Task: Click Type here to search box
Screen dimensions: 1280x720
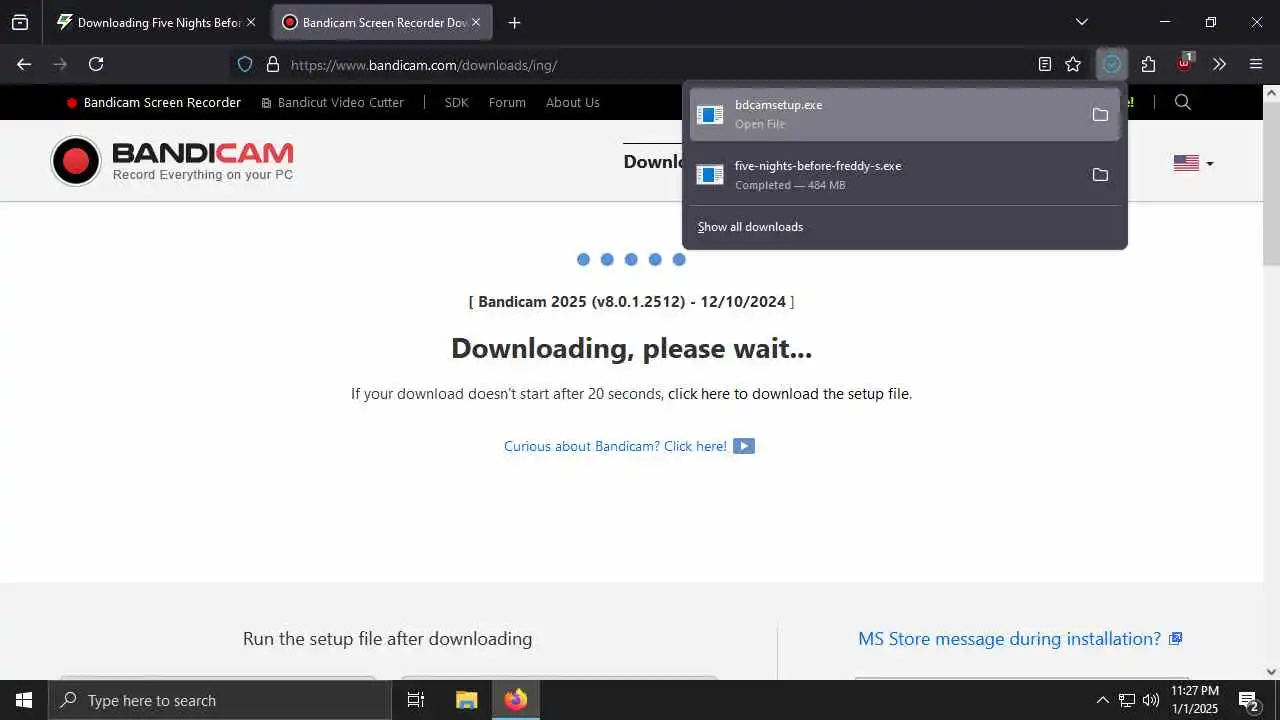Action: pyautogui.click(x=220, y=700)
